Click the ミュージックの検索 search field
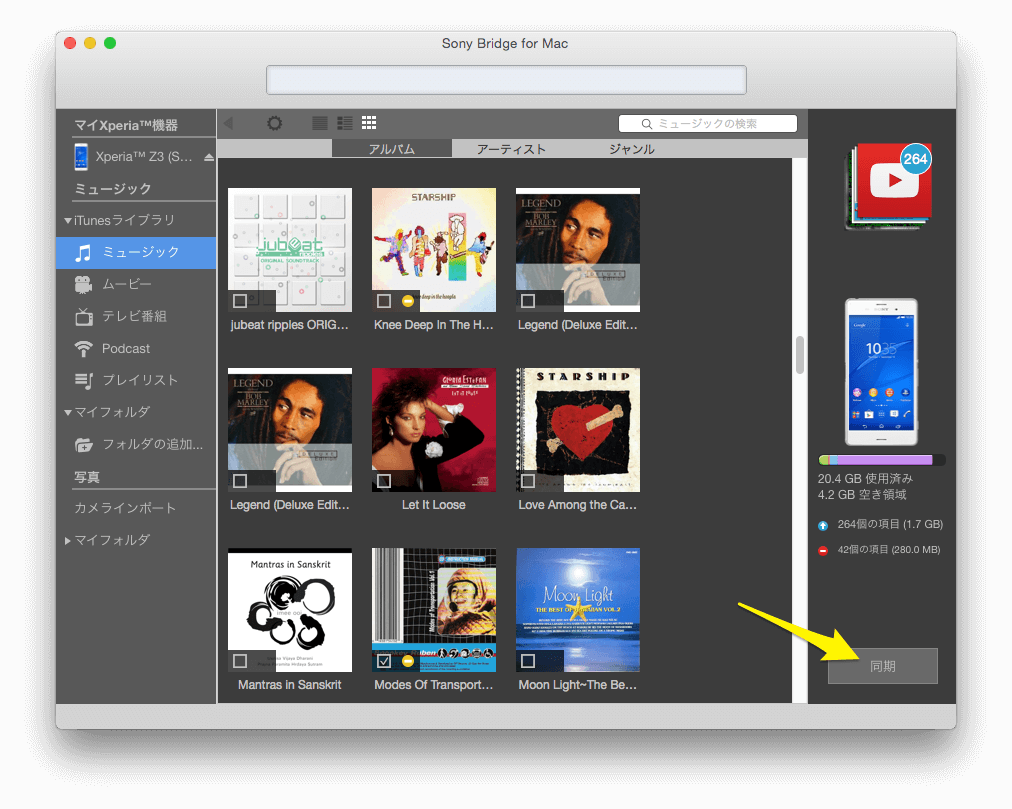Screen dimensions: 1012x809 tap(707, 124)
